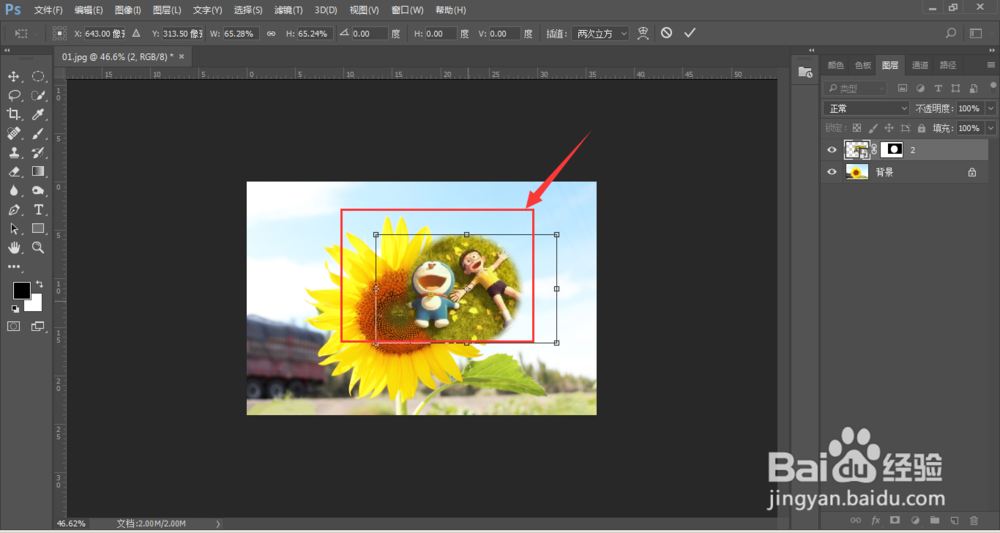This screenshot has width=1000, height=533.
Task: Select the Gradient tool
Action: pyautogui.click(x=38, y=172)
